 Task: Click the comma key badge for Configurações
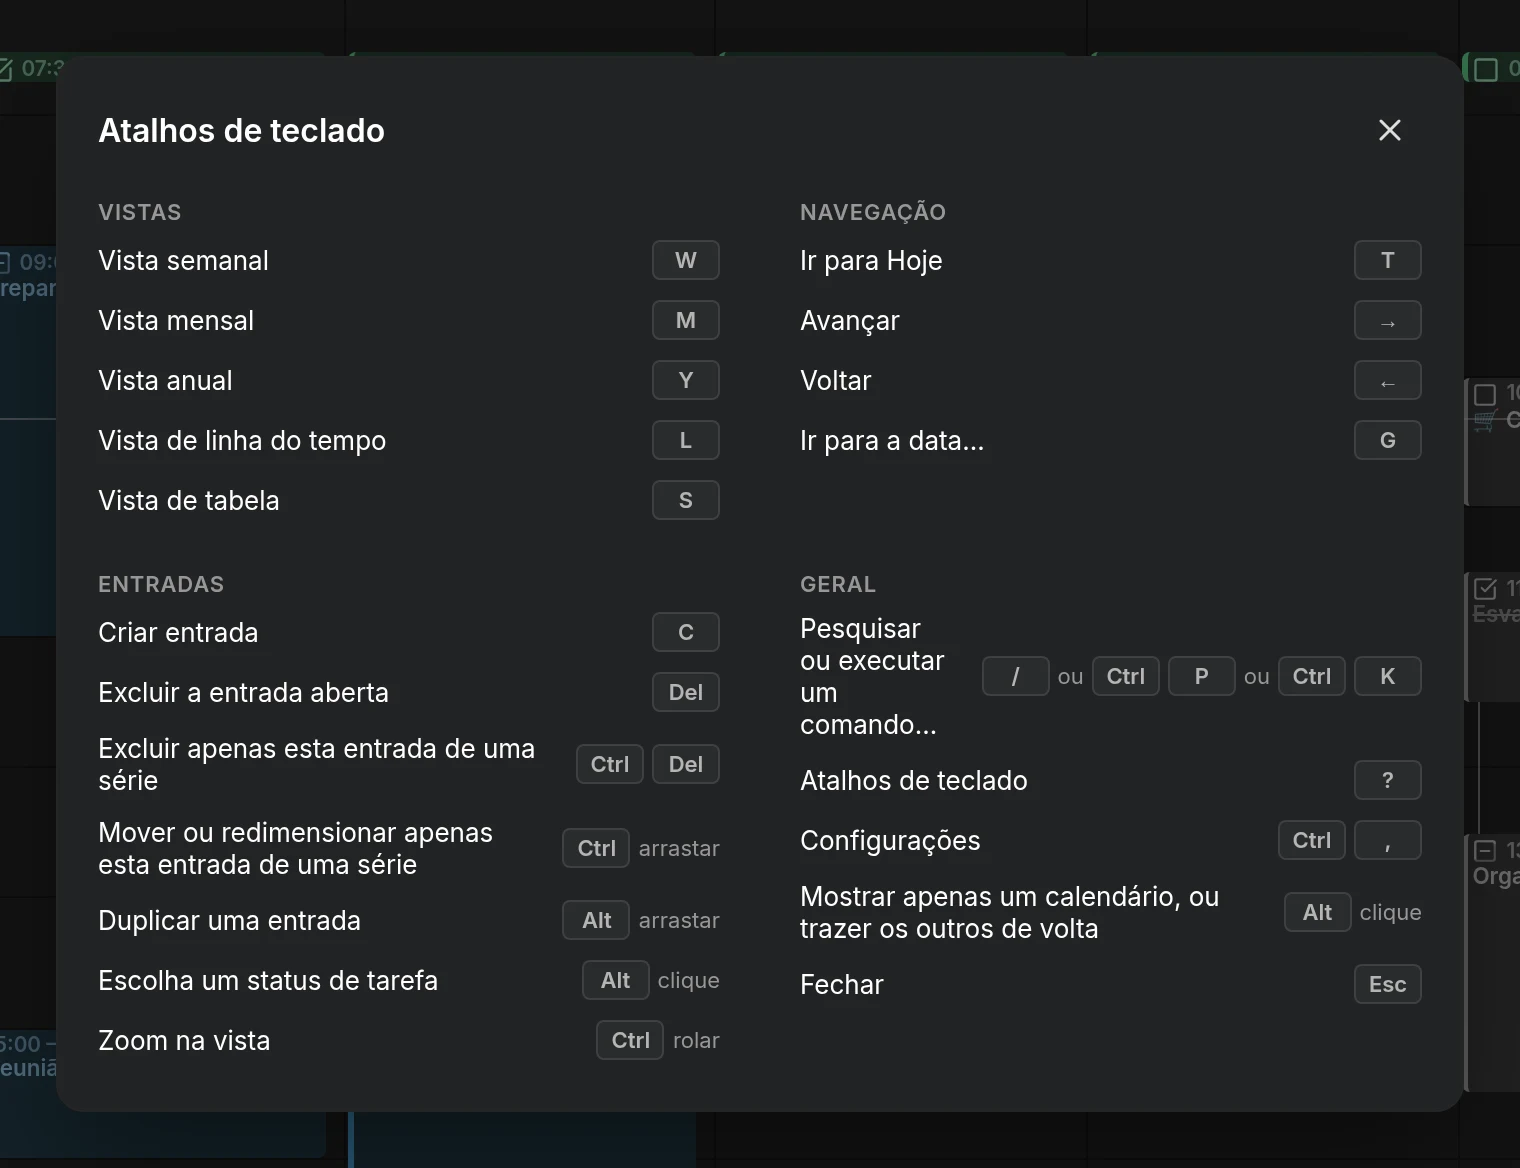pos(1388,840)
